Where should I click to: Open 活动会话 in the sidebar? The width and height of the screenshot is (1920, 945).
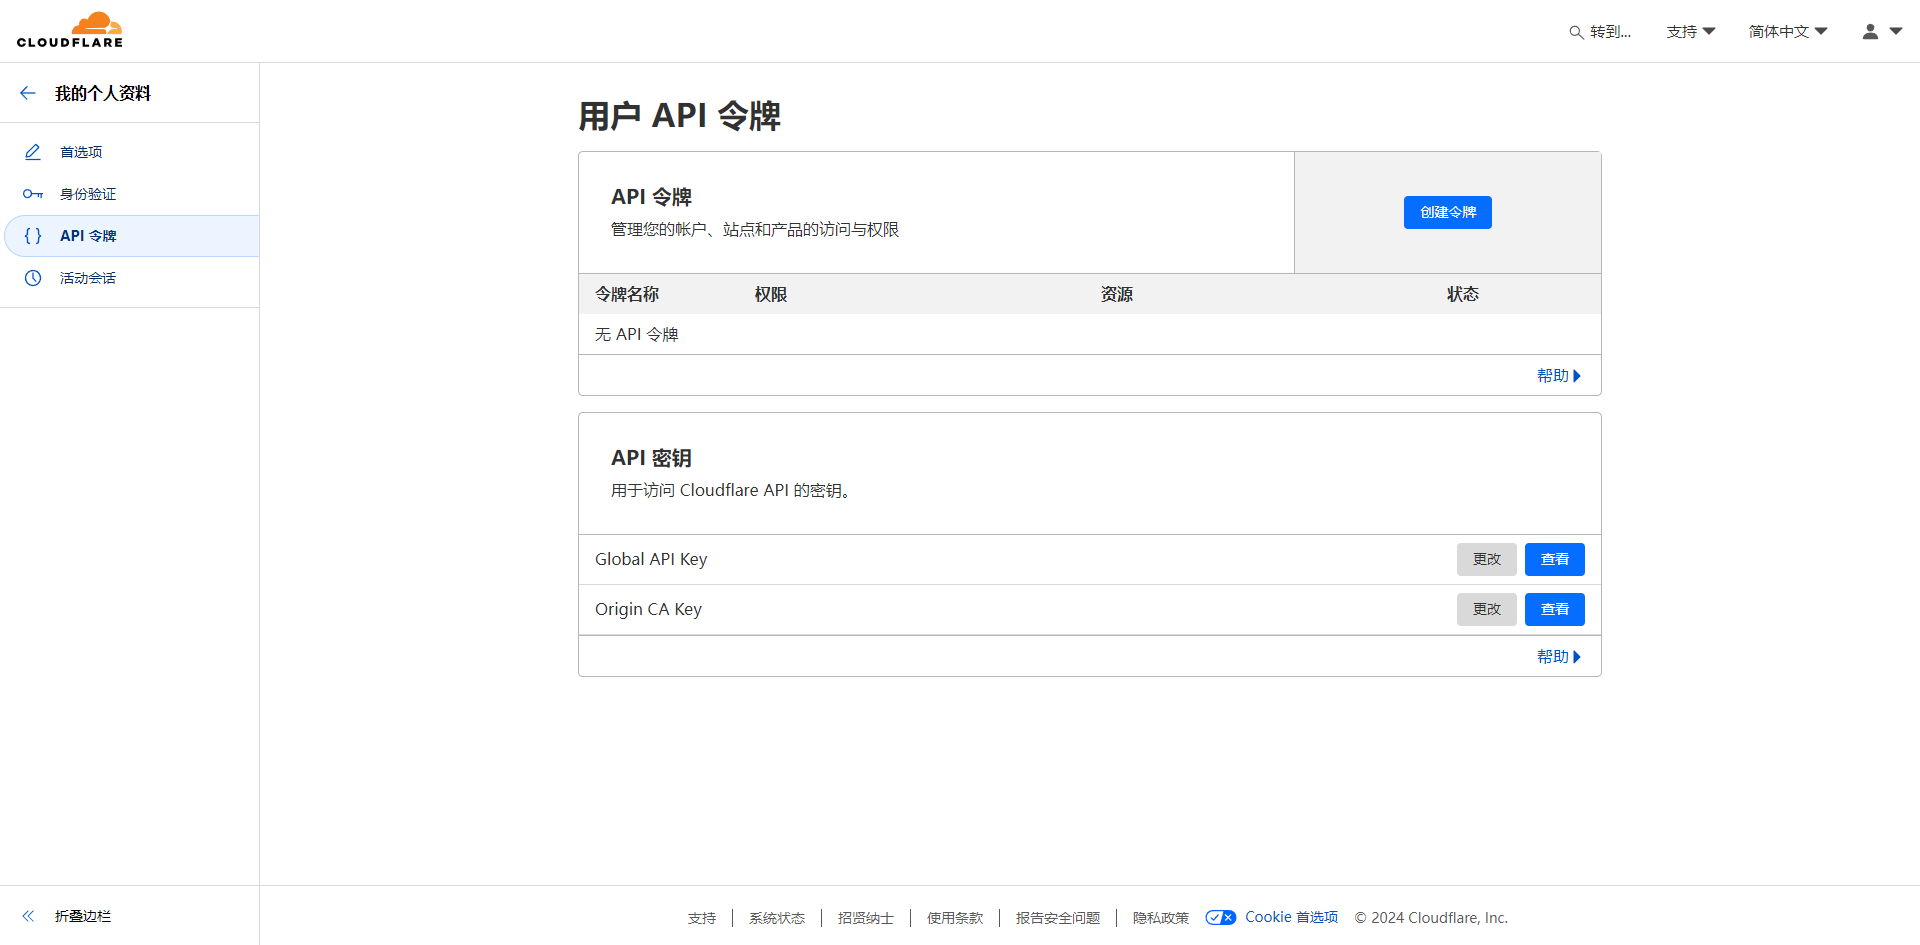pyautogui.click(x=88, y=278)
